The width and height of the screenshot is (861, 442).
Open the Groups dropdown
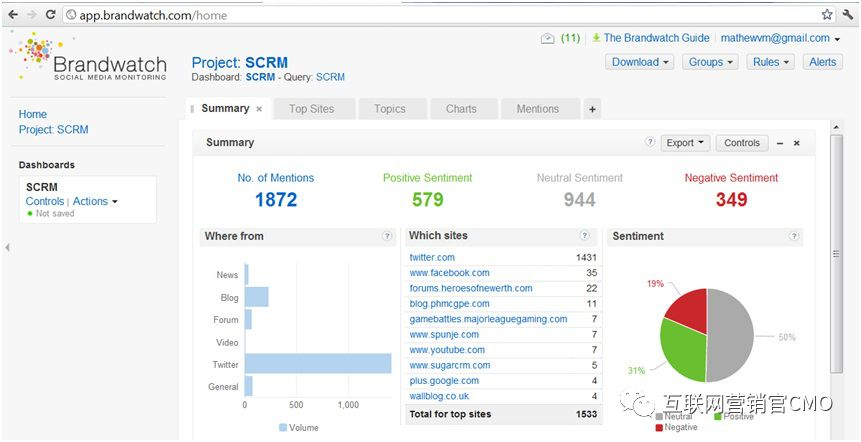[x=711, y=62]
